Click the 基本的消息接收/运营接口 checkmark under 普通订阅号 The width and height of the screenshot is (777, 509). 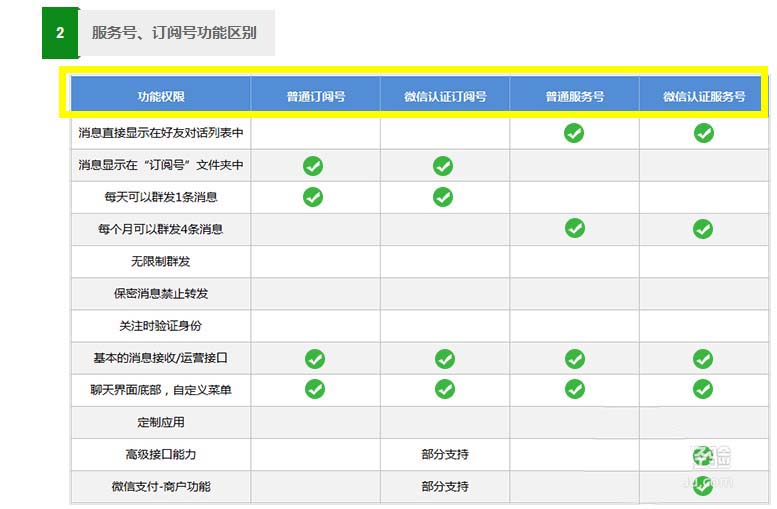(x=315, y=359)
